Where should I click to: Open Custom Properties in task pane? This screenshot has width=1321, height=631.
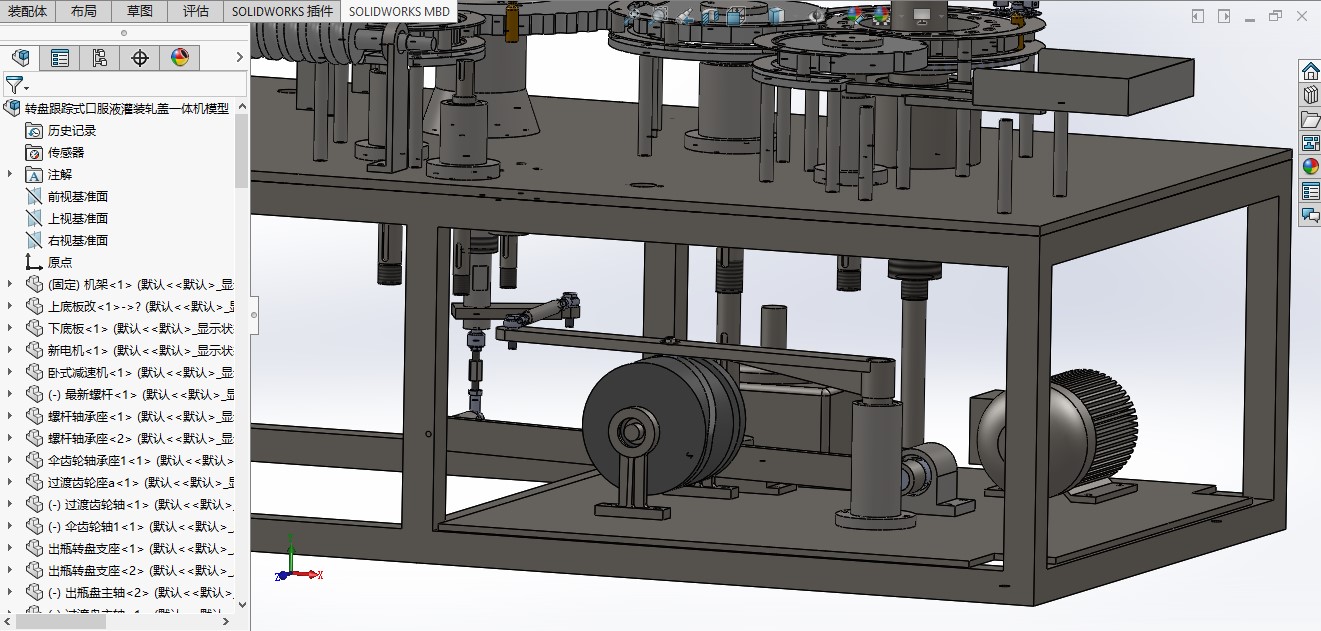point(1310,191)
